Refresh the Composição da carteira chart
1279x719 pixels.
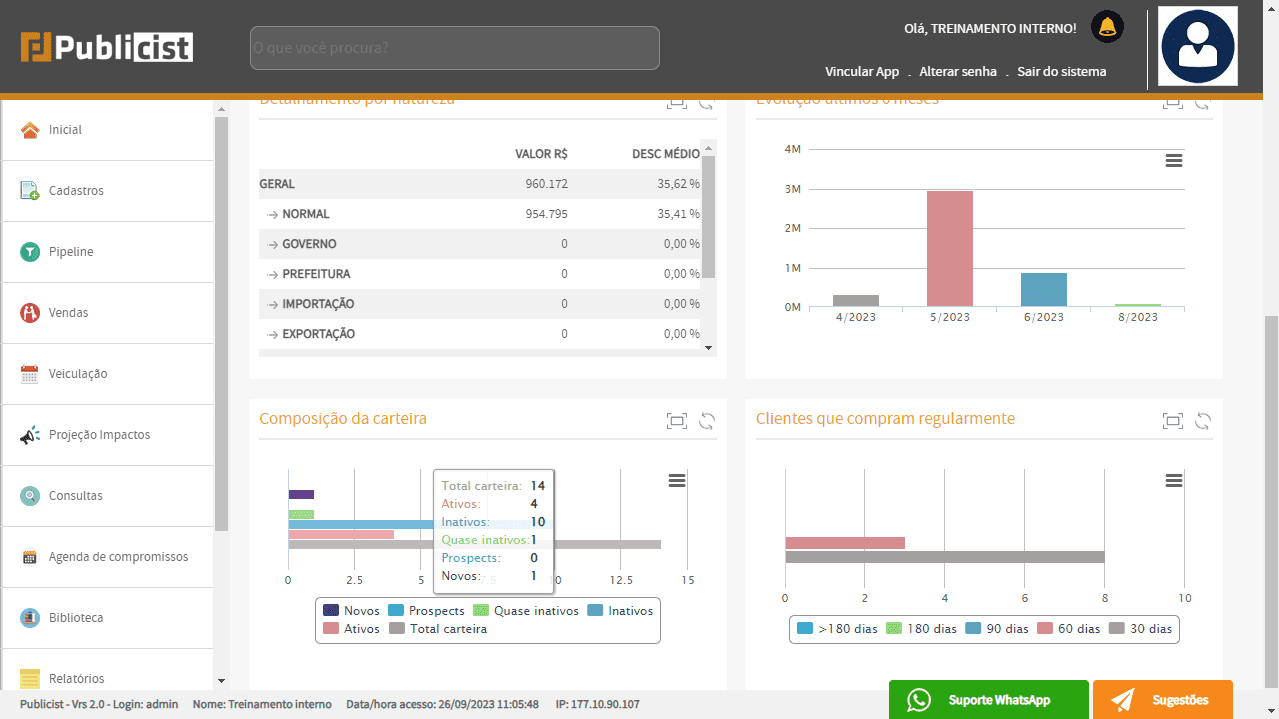tap(707, 421)
